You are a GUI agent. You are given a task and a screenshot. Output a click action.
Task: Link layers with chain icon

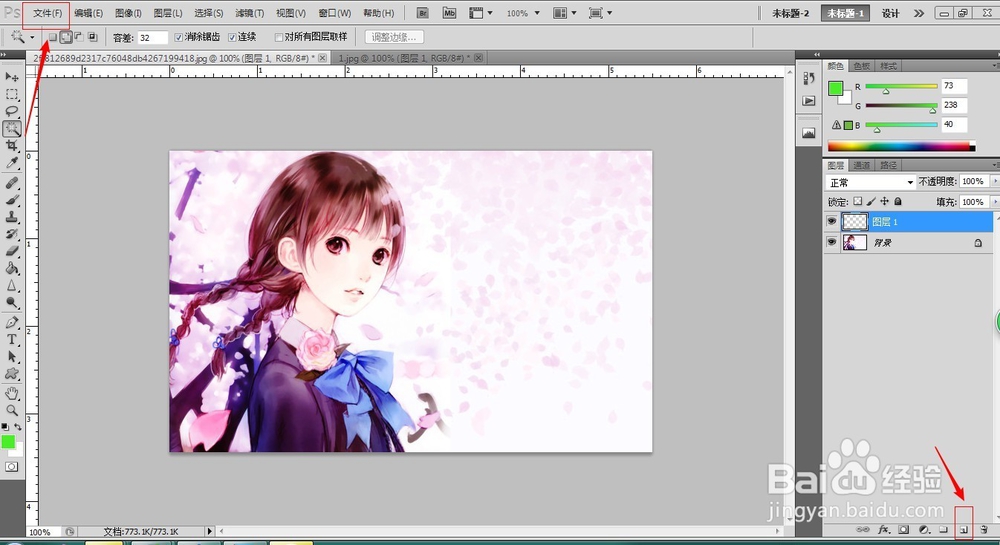coord(863,530)
